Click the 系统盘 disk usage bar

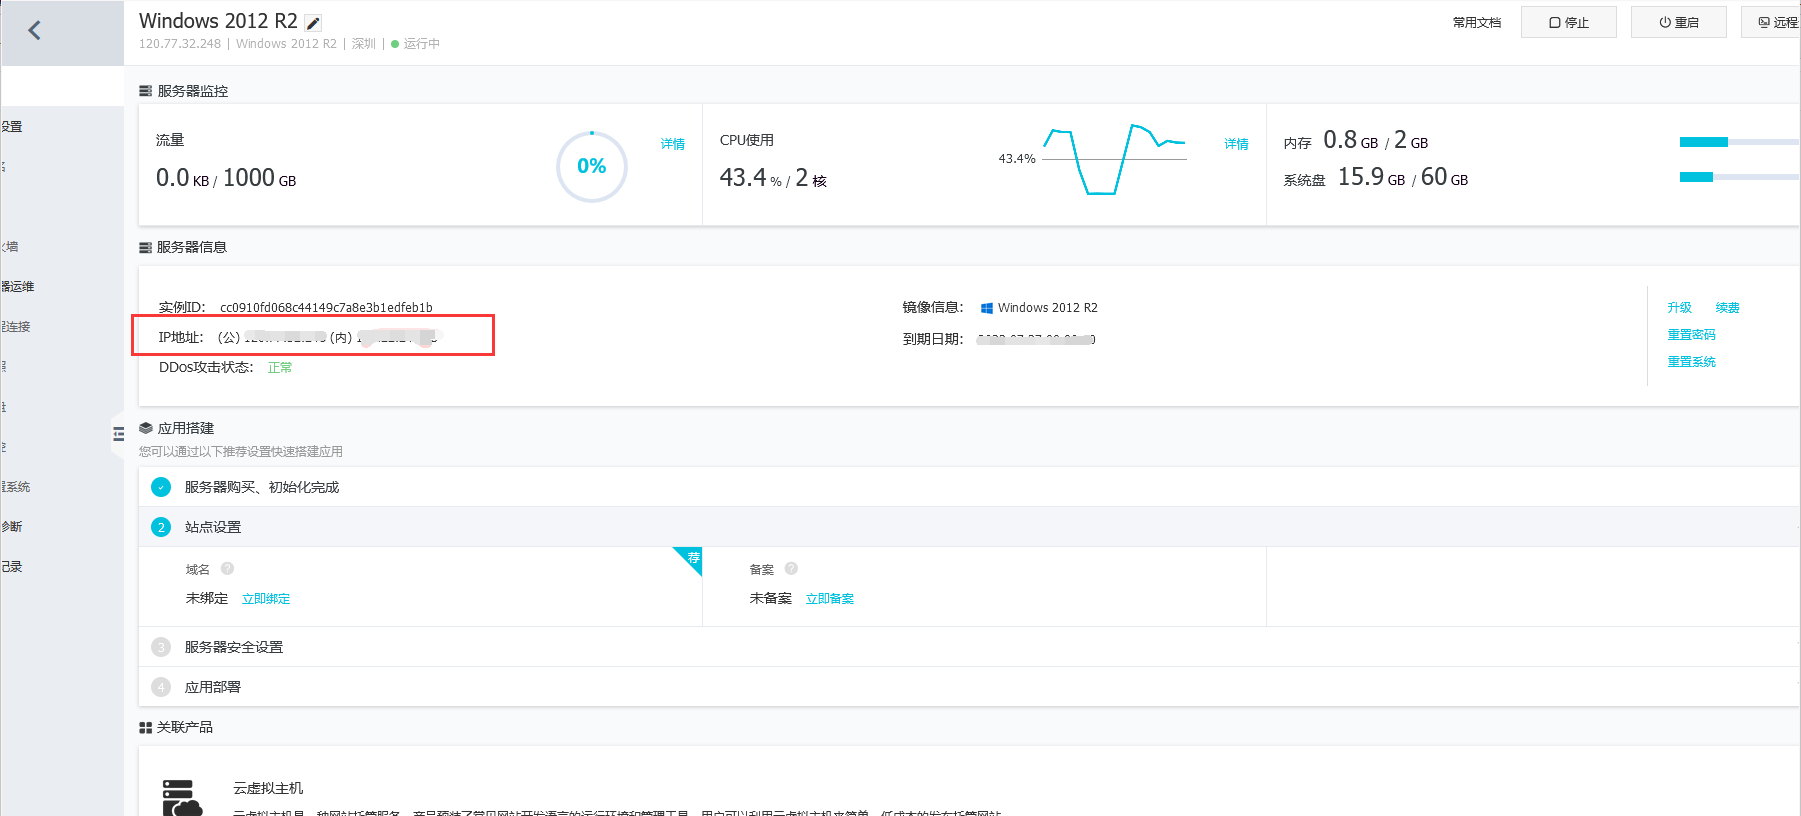pos(1739,177)
